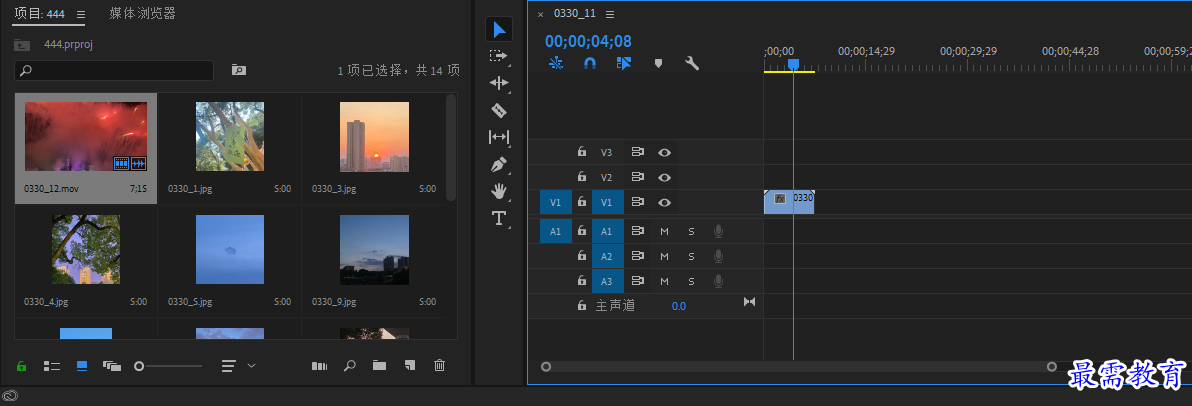
Task: Select the Project 444 panel tab
Action: click(x=40, y=13)
